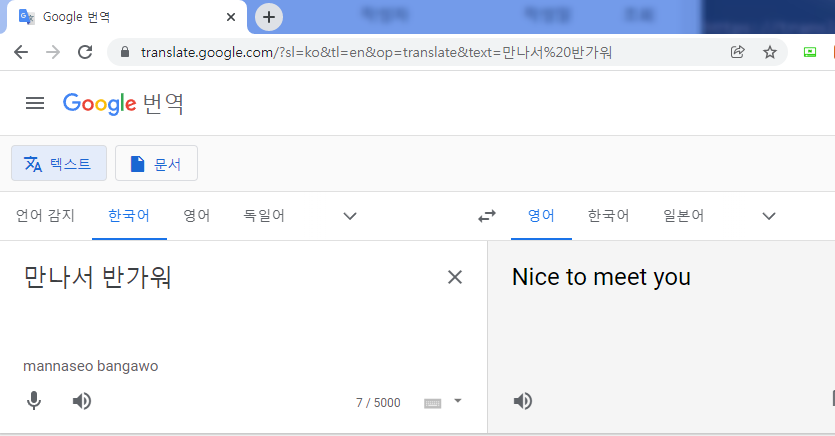
Task: Clear the source text with X
Action: [455, 277]
